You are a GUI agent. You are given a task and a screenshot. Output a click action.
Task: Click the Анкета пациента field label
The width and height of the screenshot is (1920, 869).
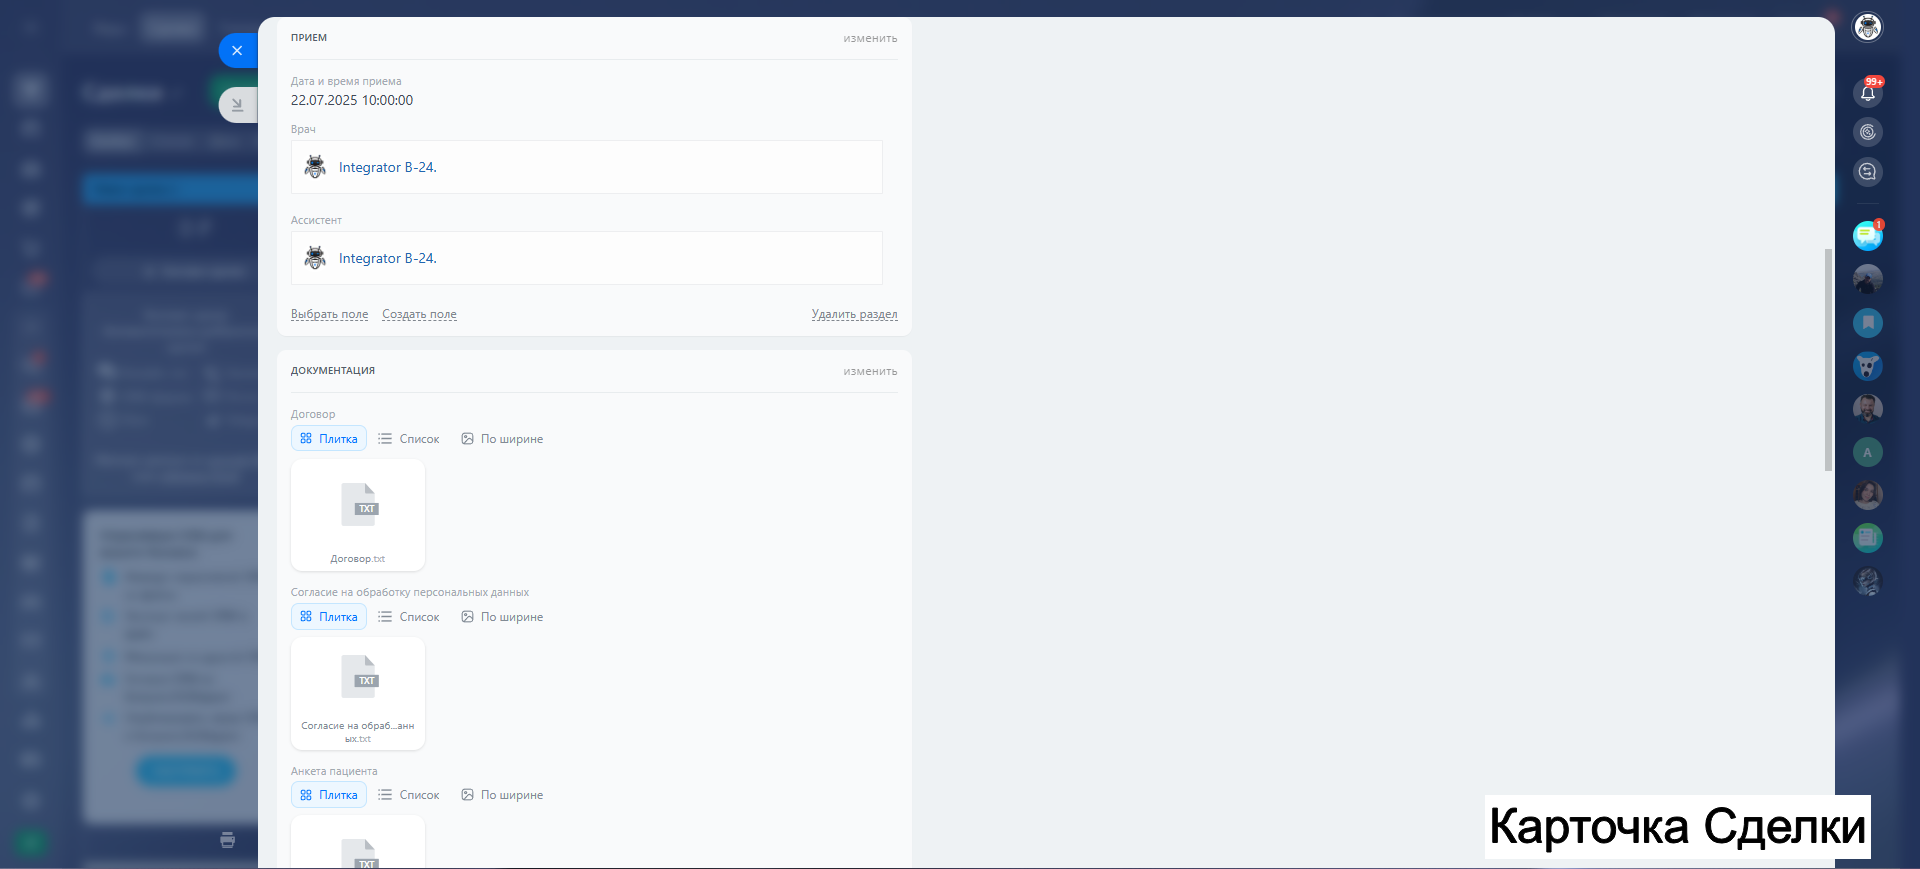pyautogui.click(x=334, y=771)
